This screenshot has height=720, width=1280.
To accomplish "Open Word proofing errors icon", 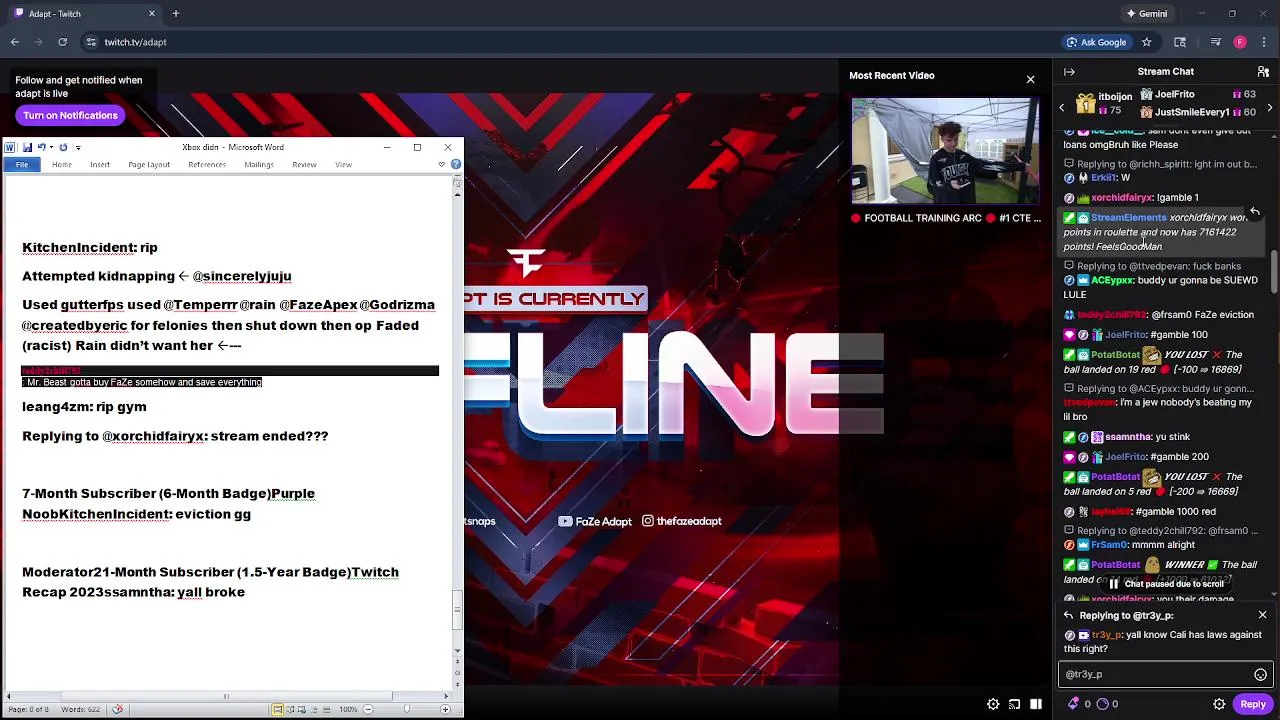I will [117, 709].
